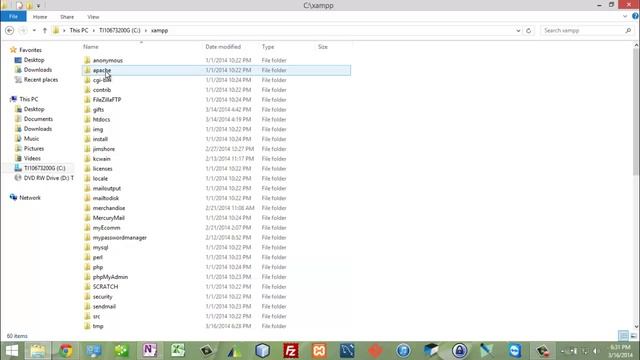The width and height of the screenshot is (640, 360).
Task: Sort by Date modified column header
Action: (x=223, y=47)
